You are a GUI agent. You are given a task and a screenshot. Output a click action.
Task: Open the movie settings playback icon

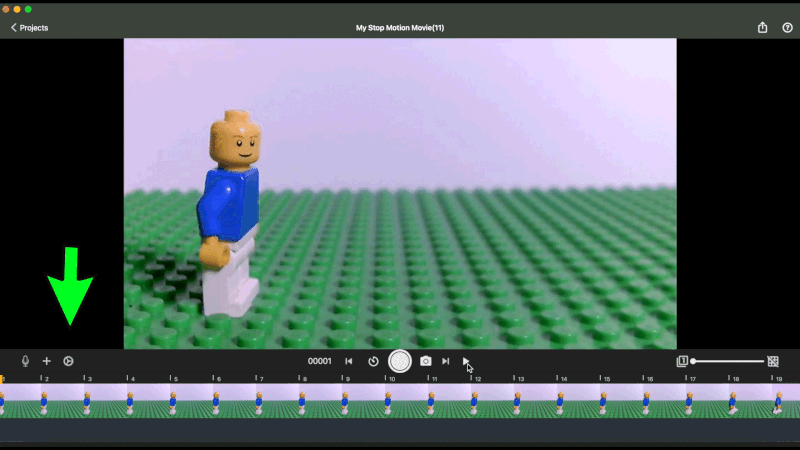click(68, 361)
